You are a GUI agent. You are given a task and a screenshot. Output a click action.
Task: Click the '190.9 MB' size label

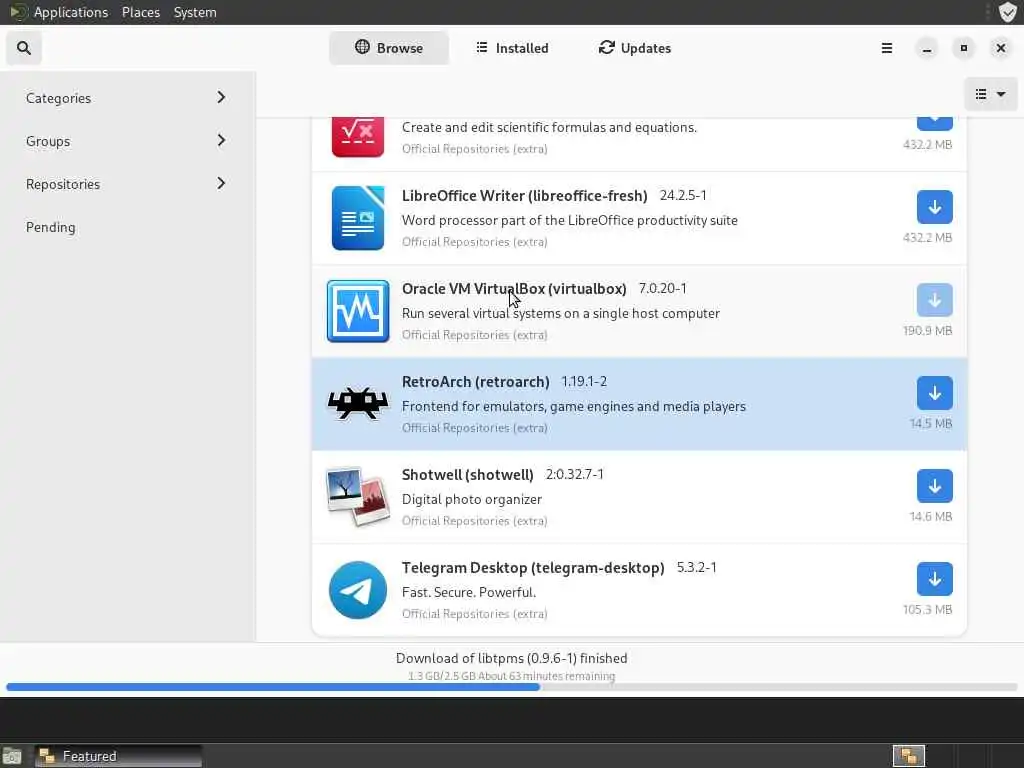click(x=927, y=330)
